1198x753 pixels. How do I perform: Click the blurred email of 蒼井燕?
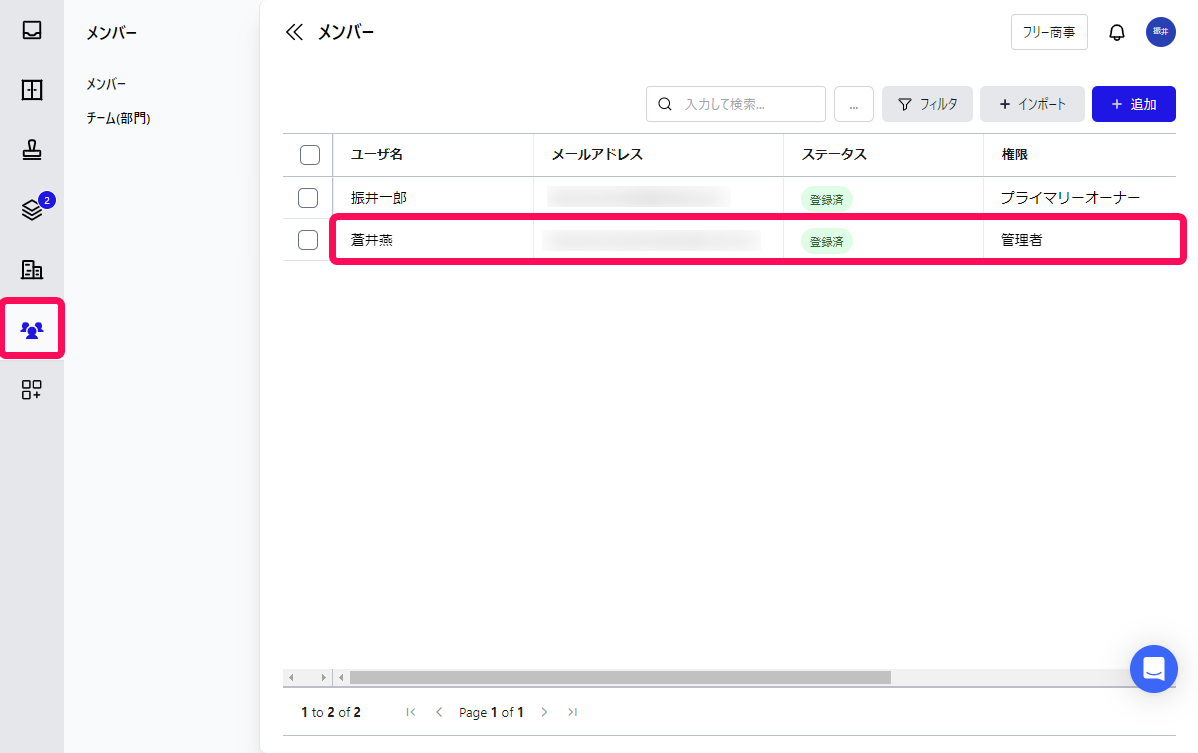(652, 240)
